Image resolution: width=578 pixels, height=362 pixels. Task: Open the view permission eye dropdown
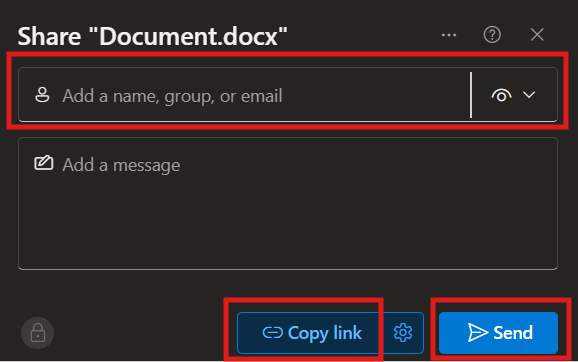point(514,95)
